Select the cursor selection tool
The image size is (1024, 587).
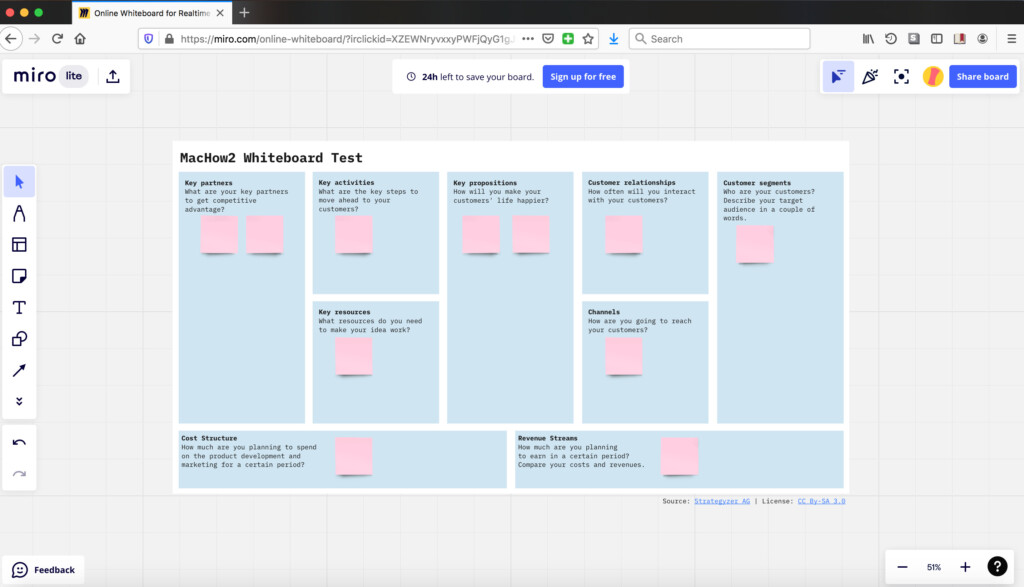pyautogui.click(x=19, y=182)
